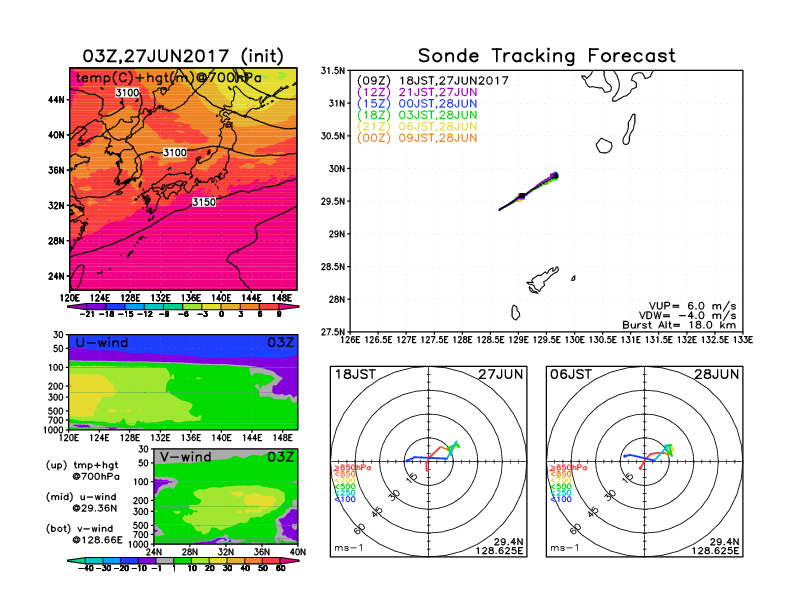
Task: Click "<500" legend in the 06JST hodograph
Action: pos(561,486)
